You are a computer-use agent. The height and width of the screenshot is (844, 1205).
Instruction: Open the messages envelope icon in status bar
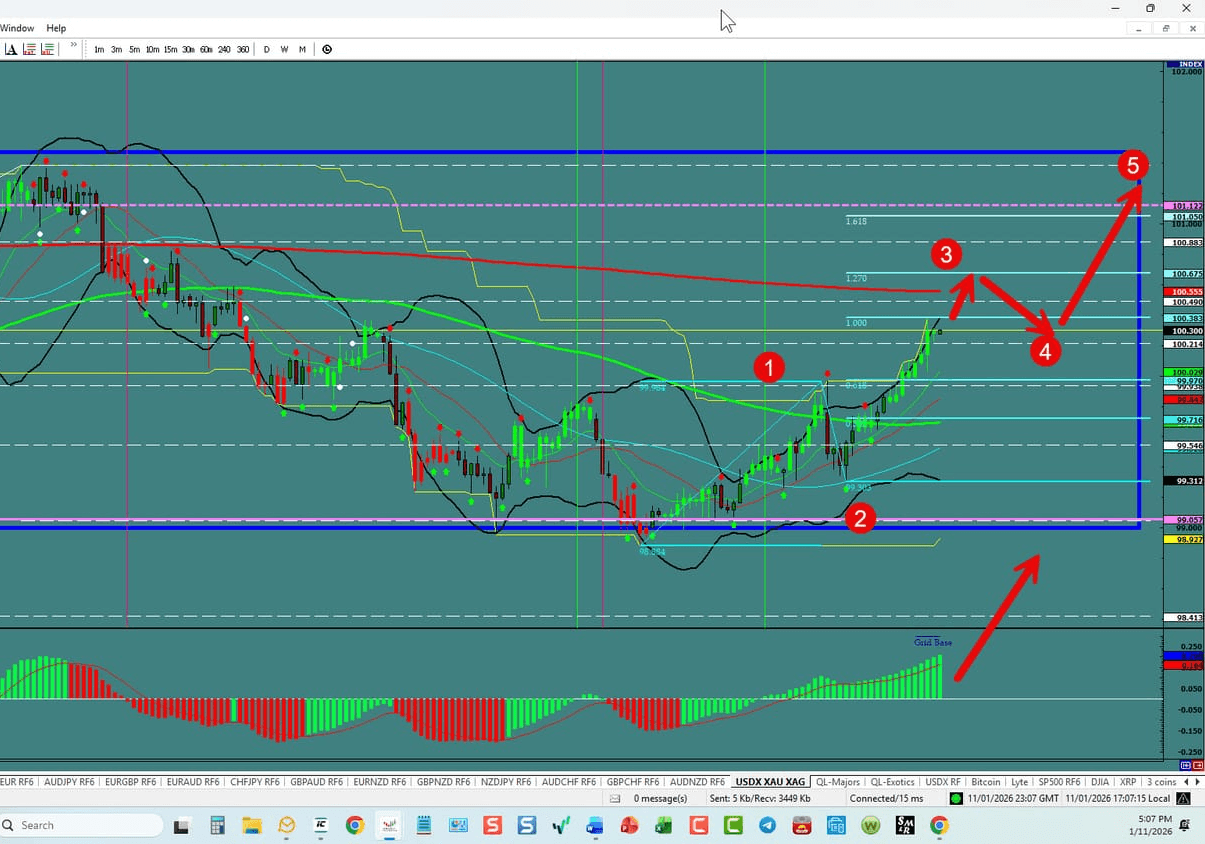(613, 798)
